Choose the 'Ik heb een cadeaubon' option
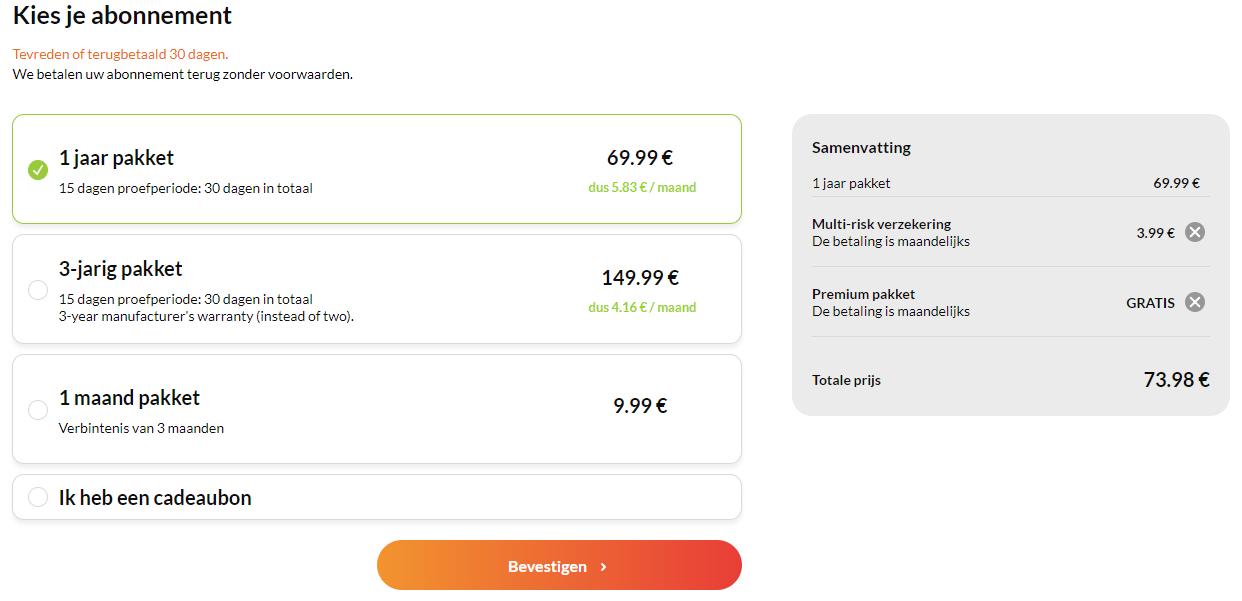 click(x=37, y=496)
